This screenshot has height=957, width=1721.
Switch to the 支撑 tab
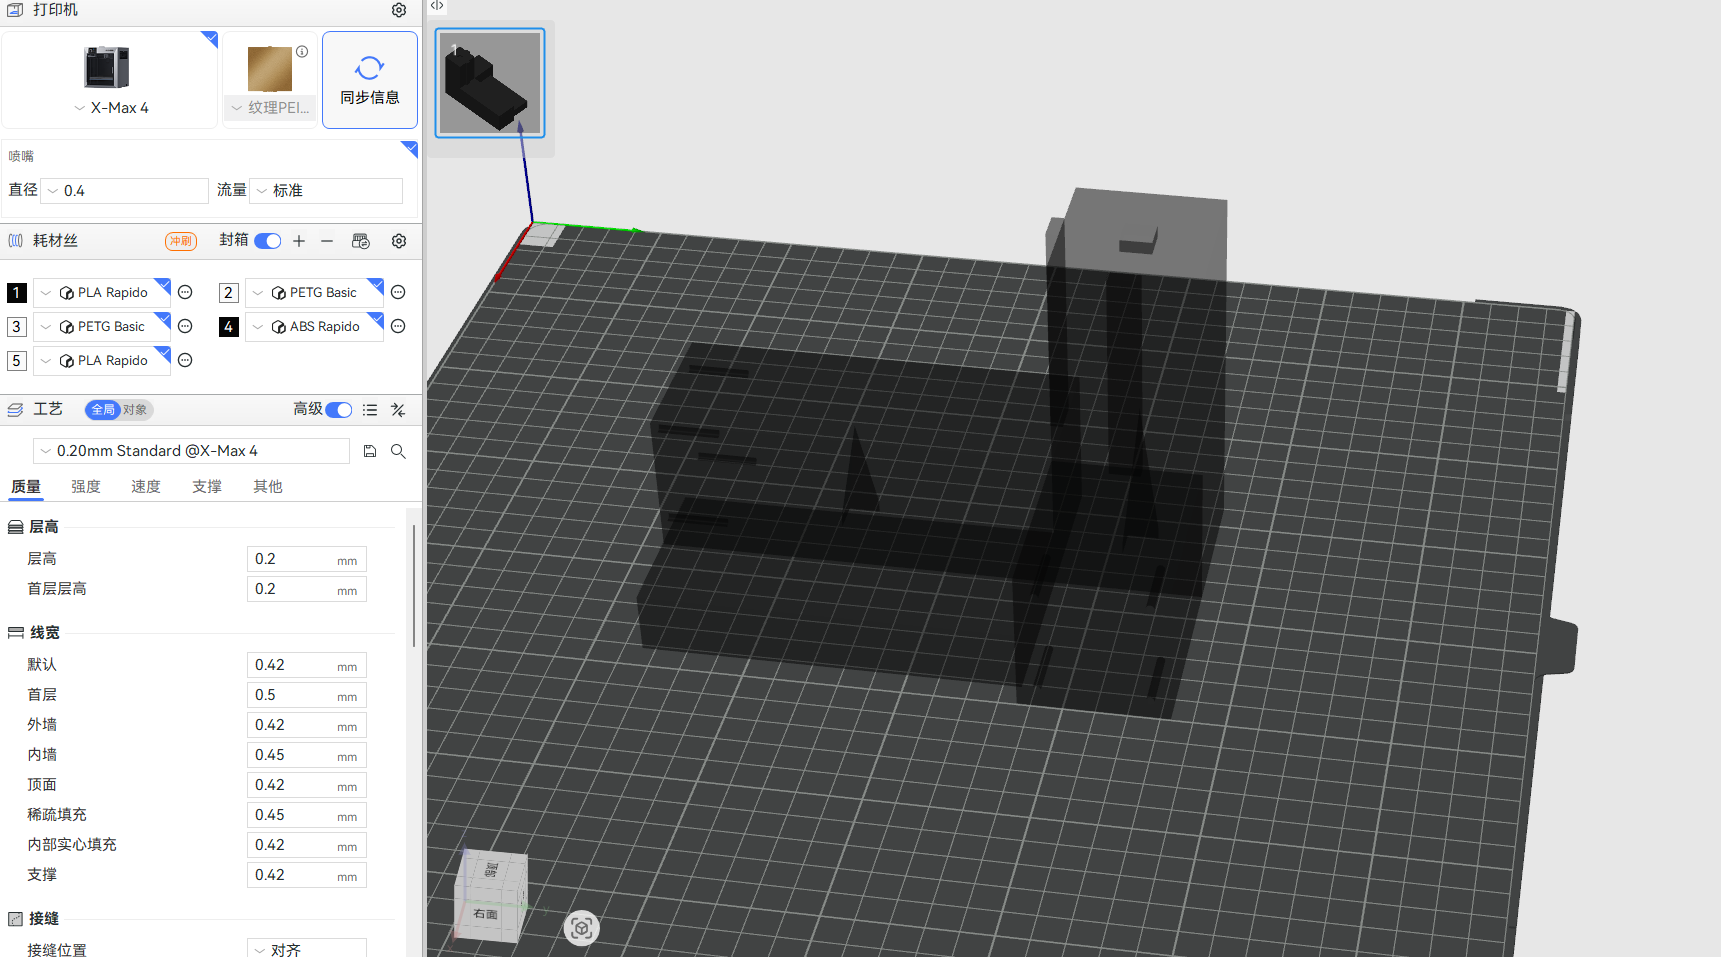coord(207,487)
